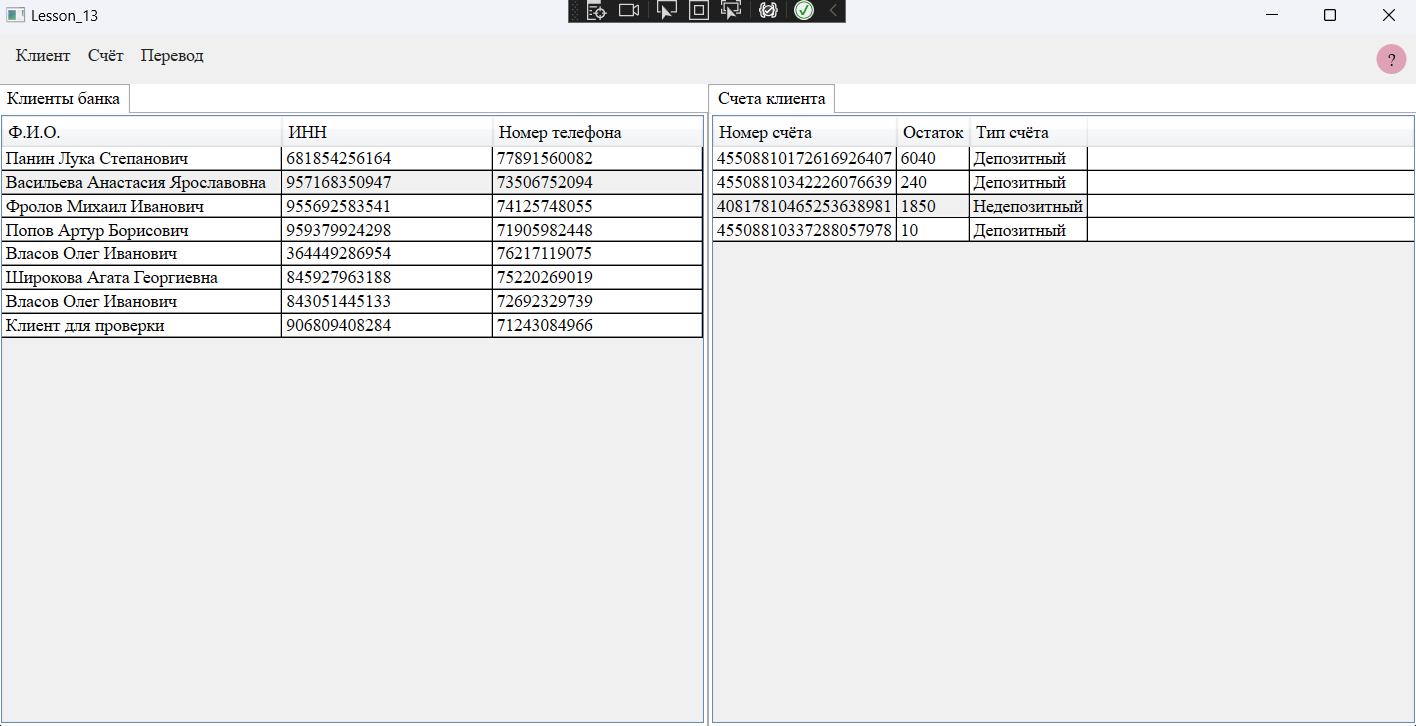This screenshot has width=1416, height=726.
Task: Click the curly braces checkmark icon
Action: pyautogui.click(x=768, y=11)
